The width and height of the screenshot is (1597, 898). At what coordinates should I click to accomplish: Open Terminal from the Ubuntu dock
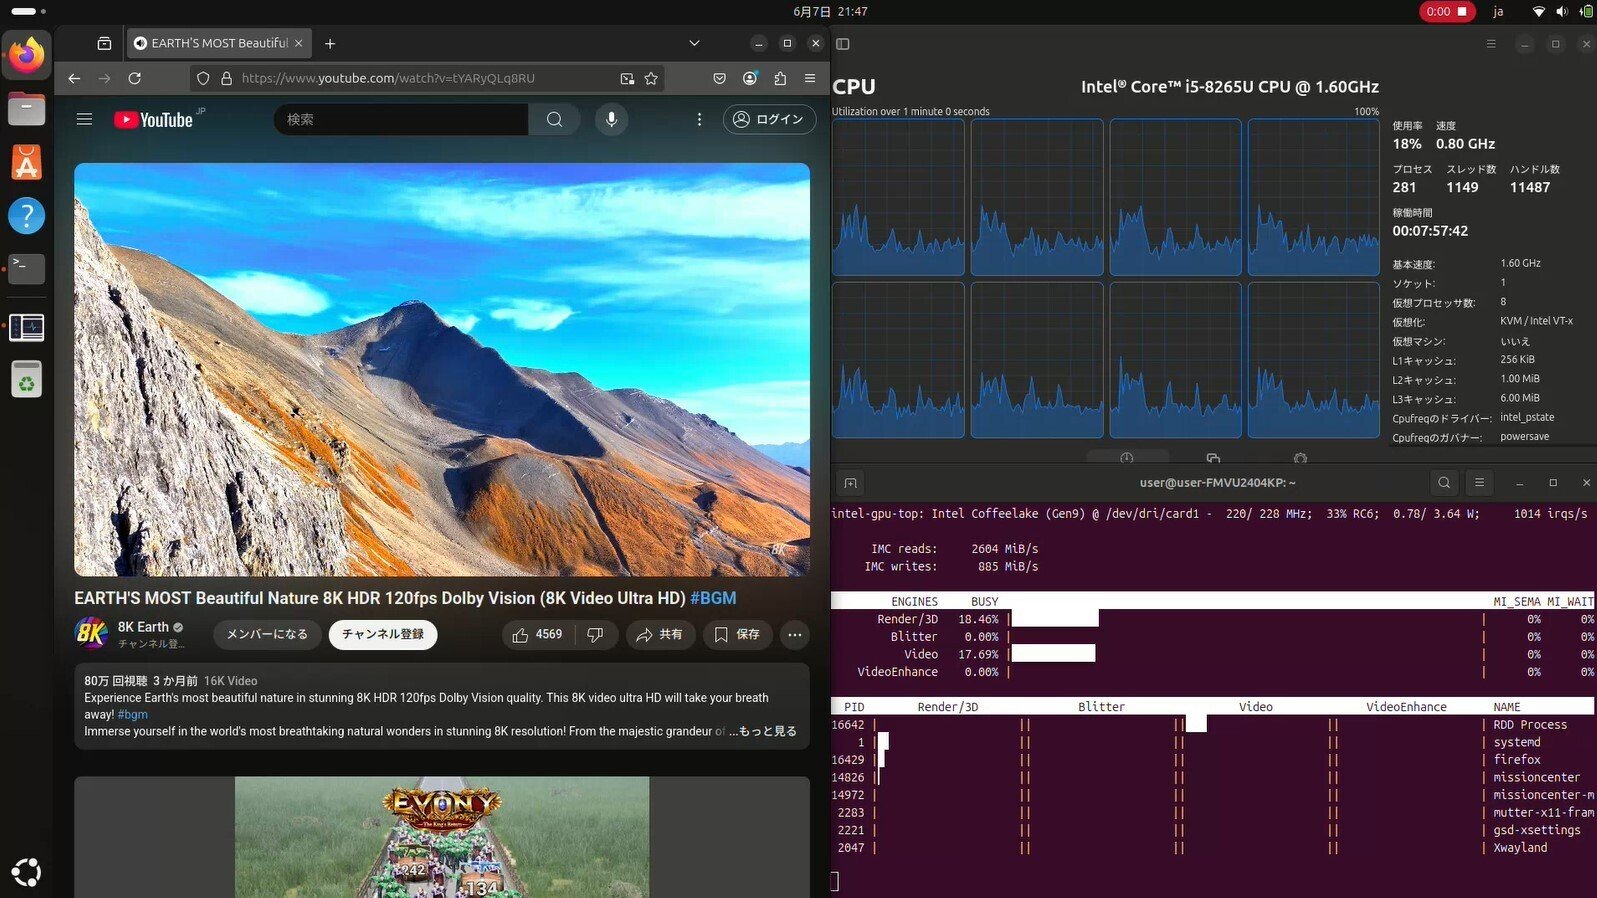(27, 269)
